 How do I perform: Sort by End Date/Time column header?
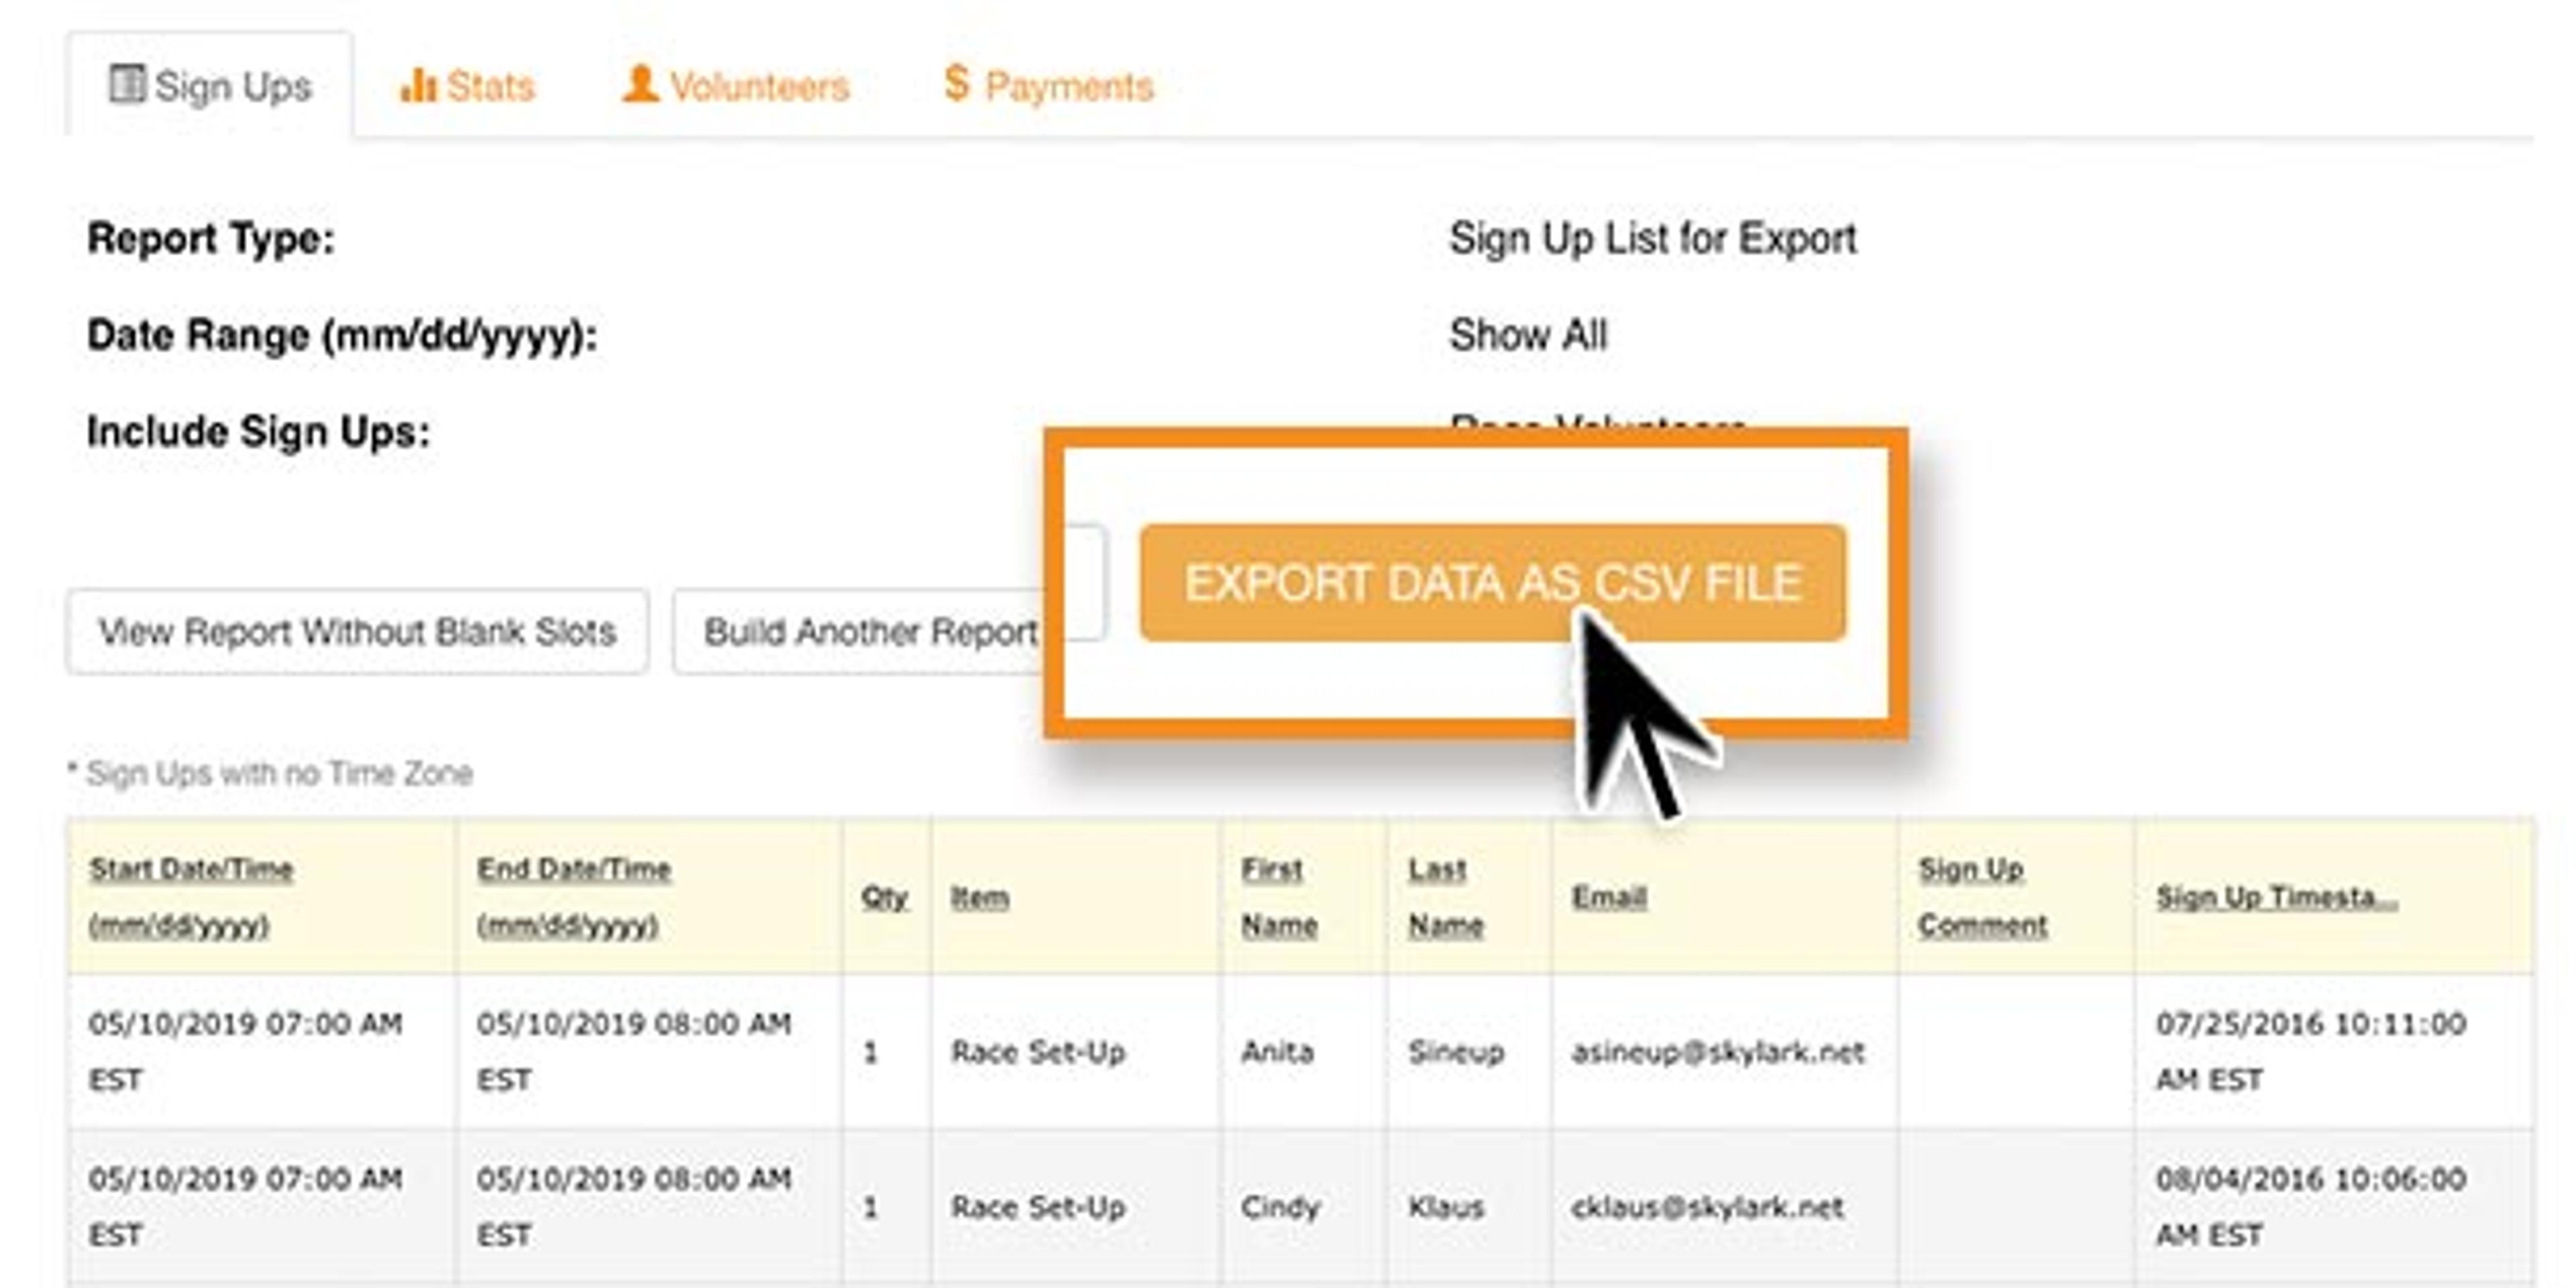573,870
